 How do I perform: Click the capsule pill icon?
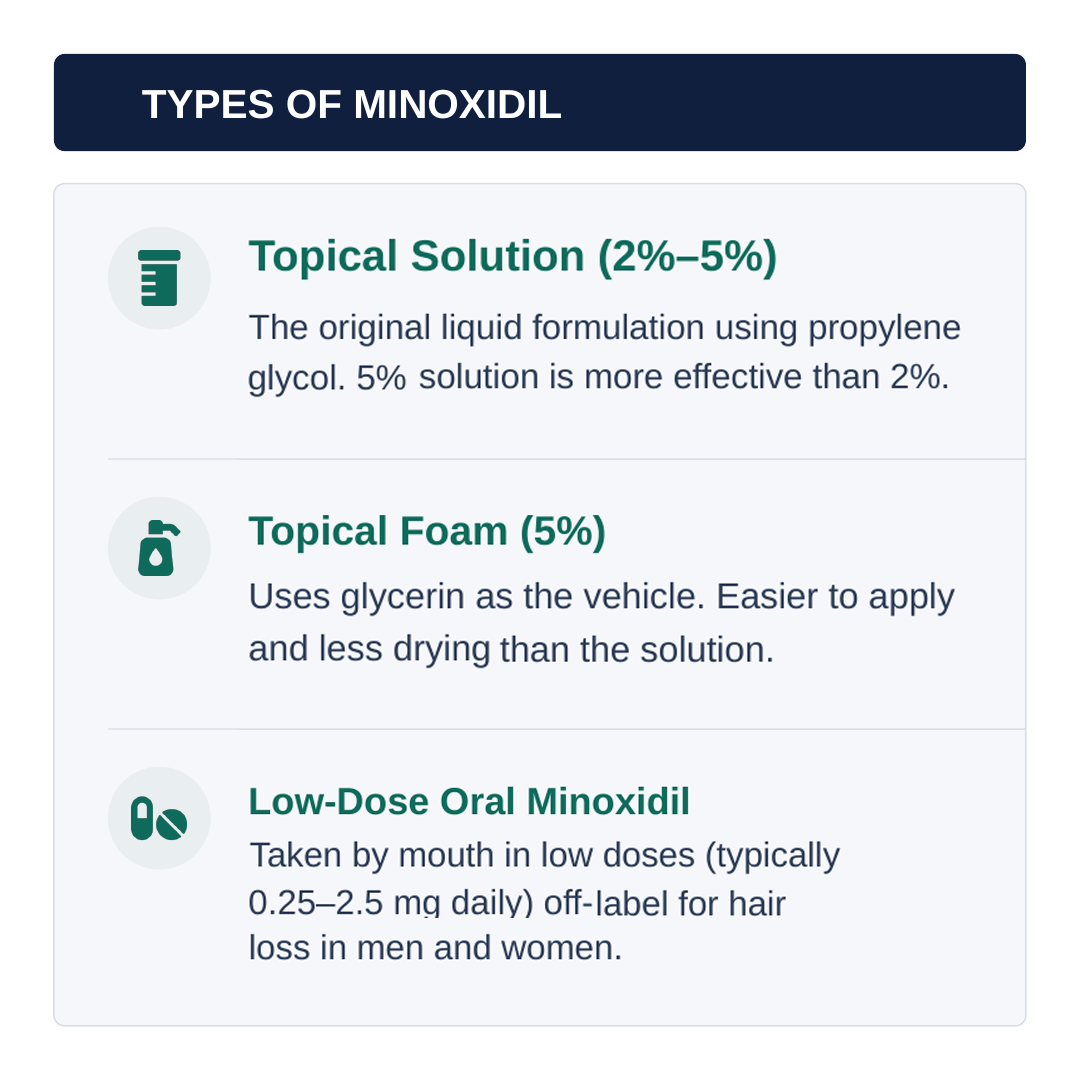tap(142, 818)
